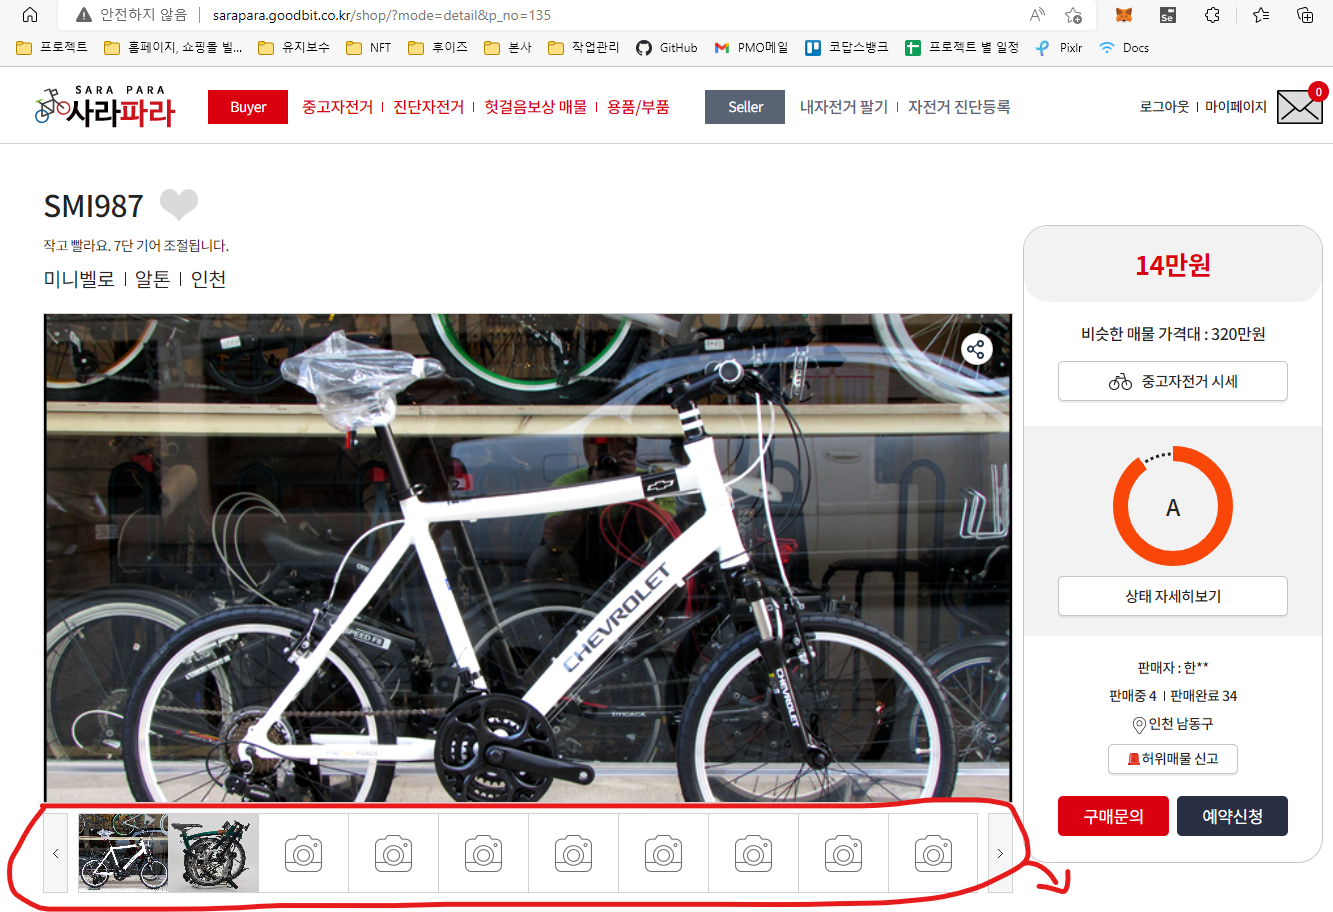Report listing via 허위매물 신고
1333x912 pixels.
click(1172, 759)
